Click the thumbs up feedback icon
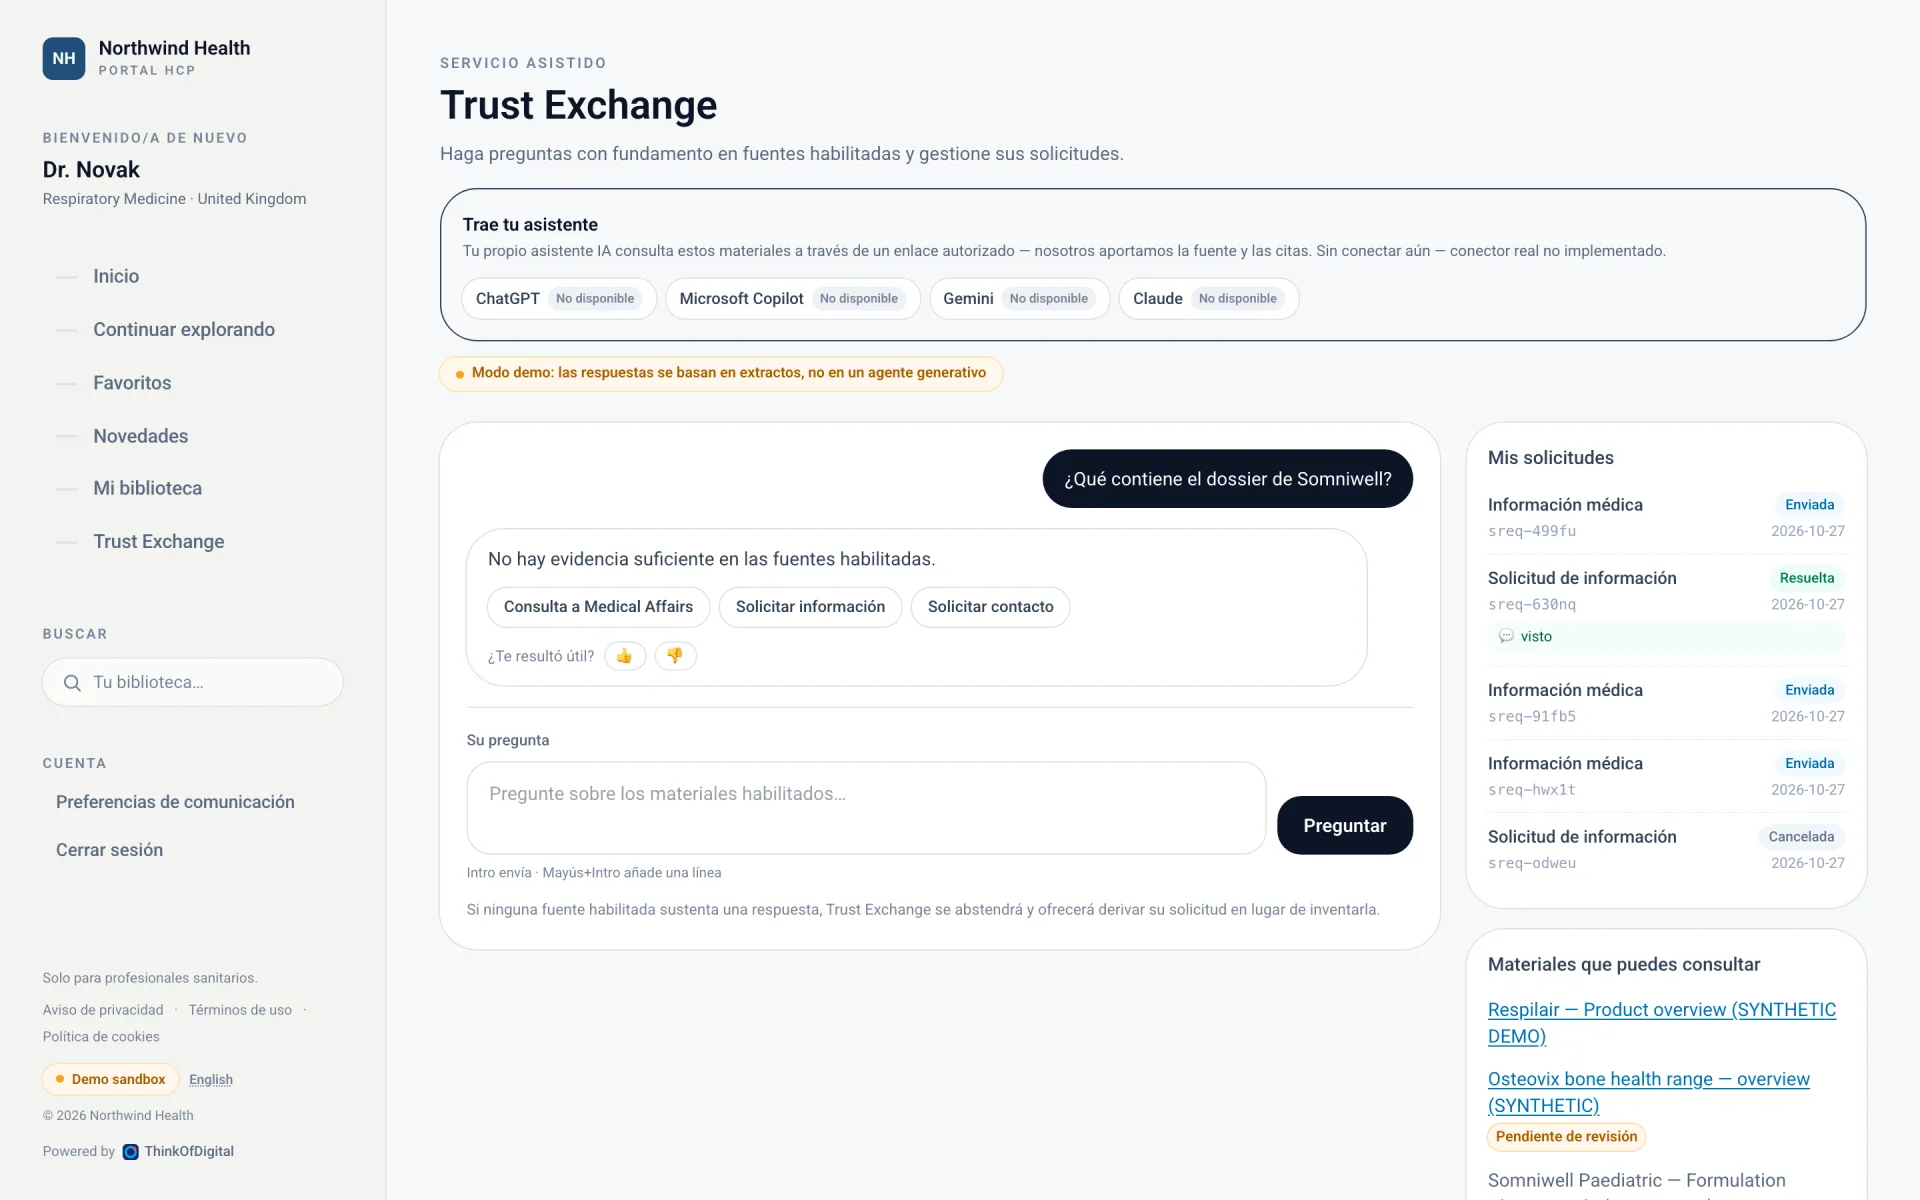 [625, 656]
